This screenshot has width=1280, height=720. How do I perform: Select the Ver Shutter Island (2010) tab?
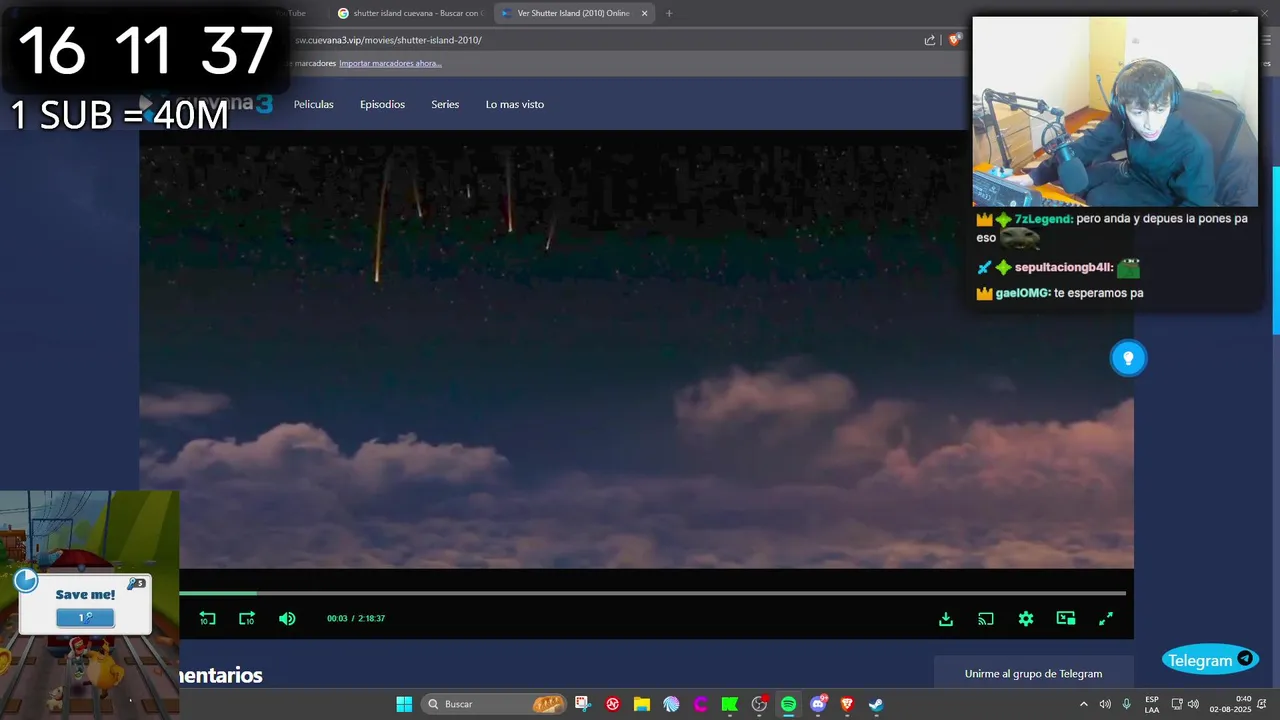click(x=565, y=13)
